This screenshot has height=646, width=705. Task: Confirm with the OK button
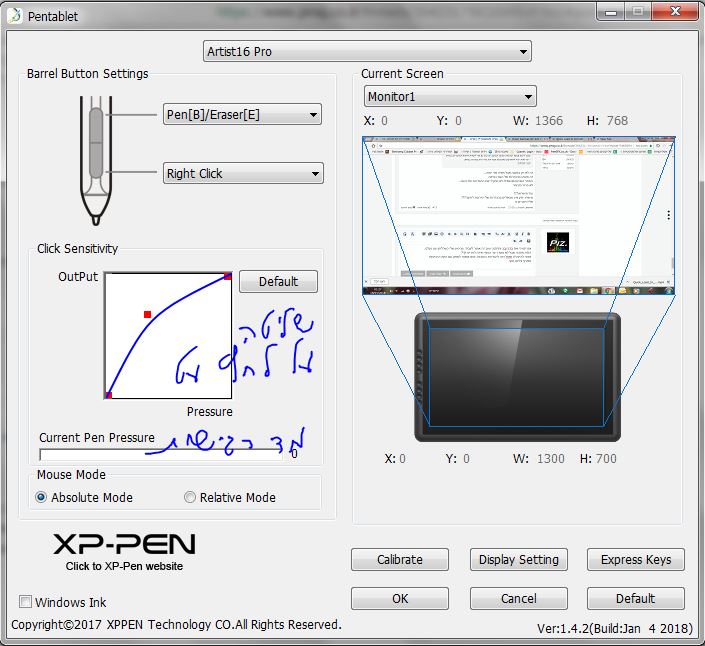pyautogui.click(x=400, y=598)
